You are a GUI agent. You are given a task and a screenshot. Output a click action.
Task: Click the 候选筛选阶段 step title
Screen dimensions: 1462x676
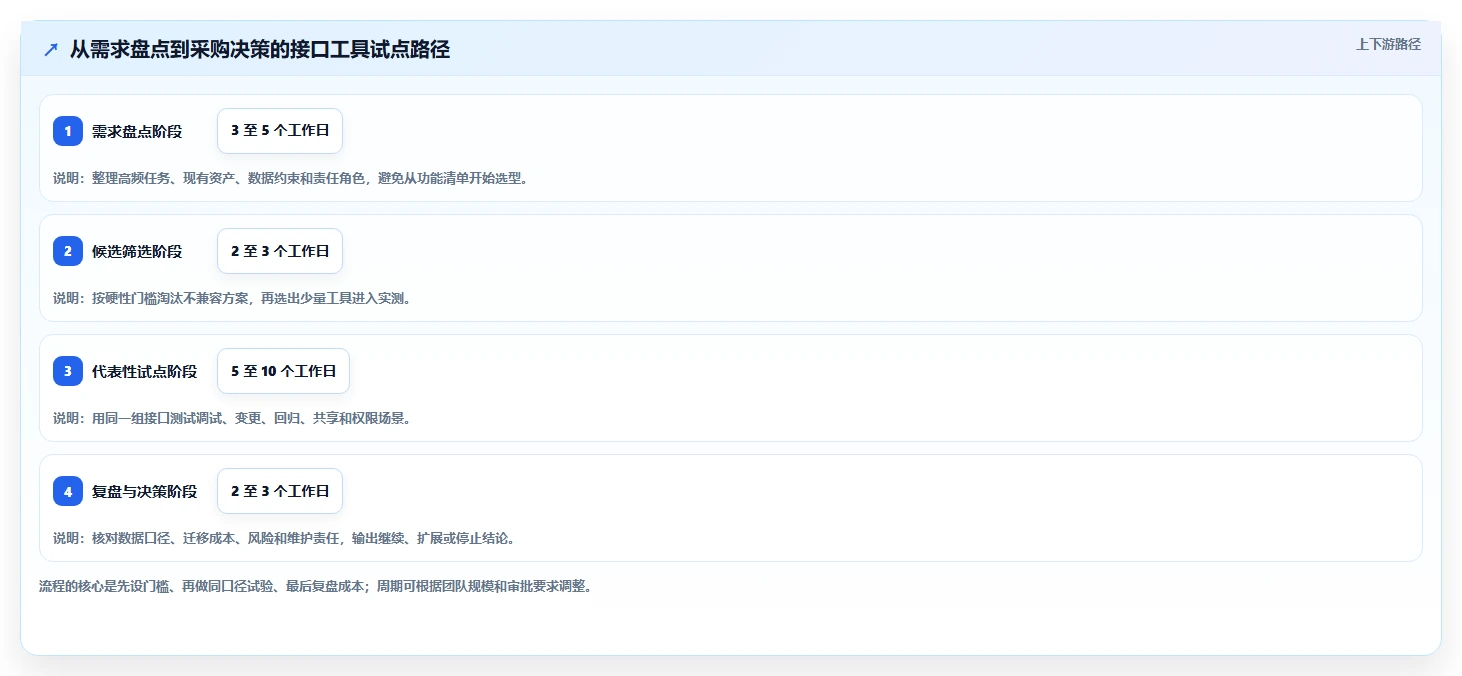pos(137,251)
